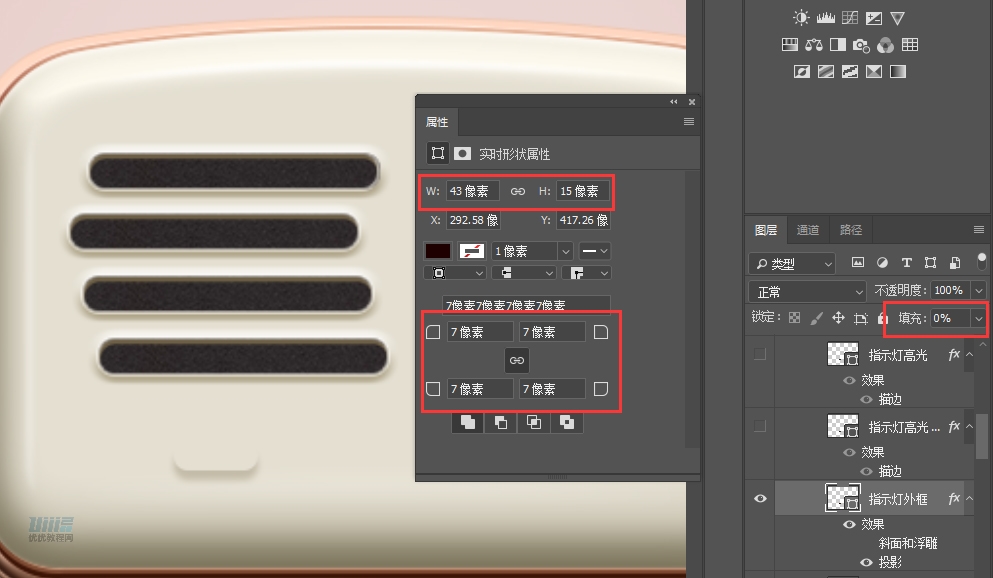Viewport: 993px width, 578px height.
Task: Switch to the 通道 tab
Action: click(808, 230)
